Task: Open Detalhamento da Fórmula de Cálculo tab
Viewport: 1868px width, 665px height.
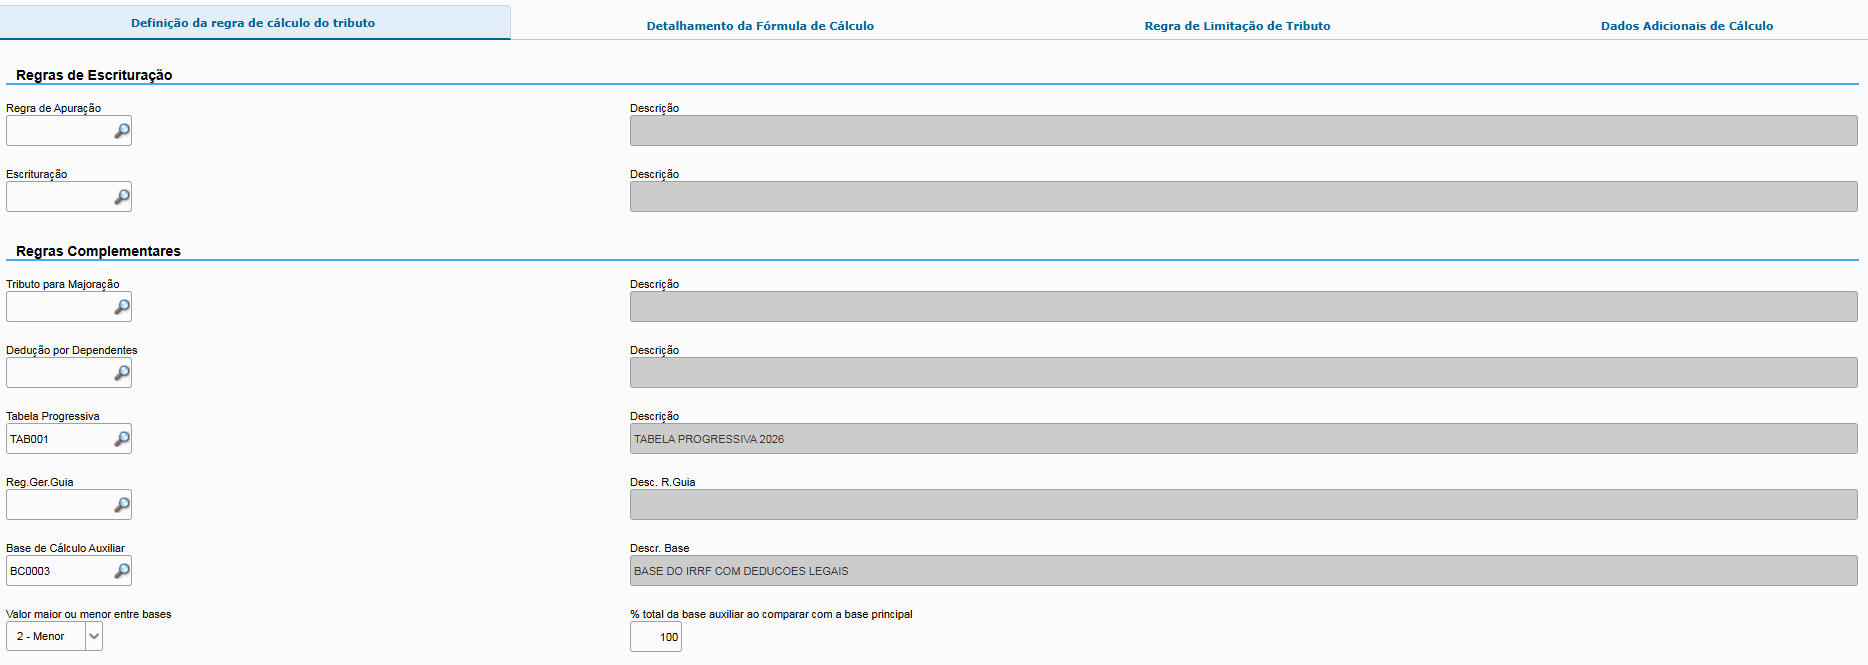Action: pos(760,26)
